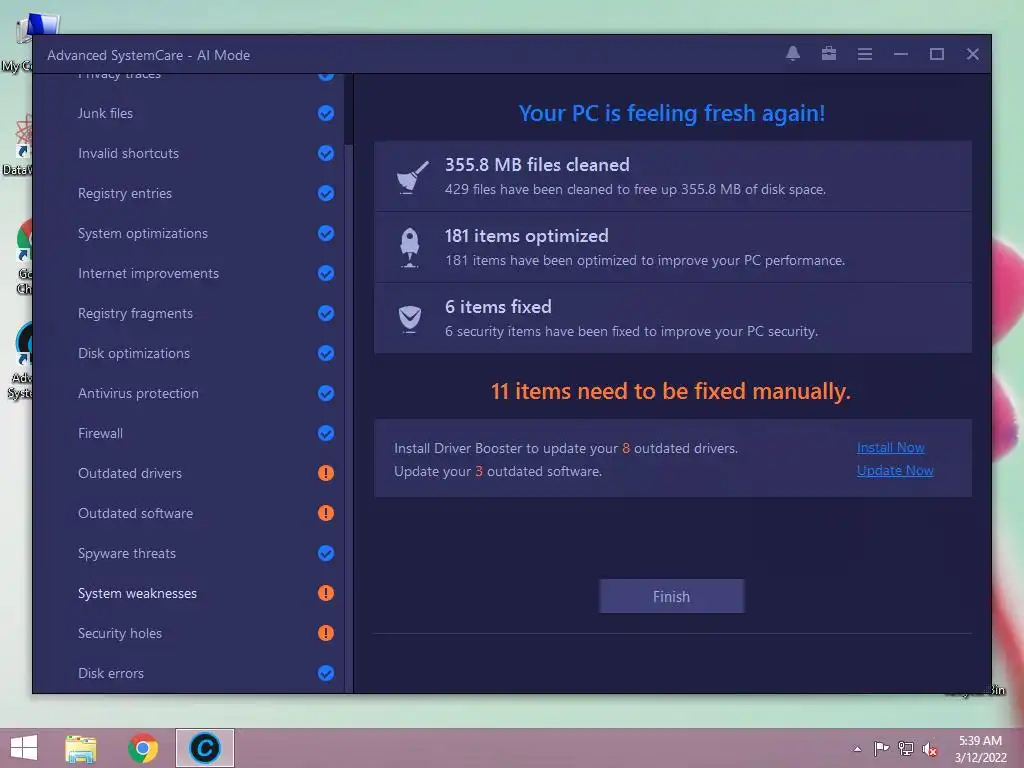Select Antivirus protection in the scan list
This screenshot has width=1024, height=768.
tap(138, 393)
